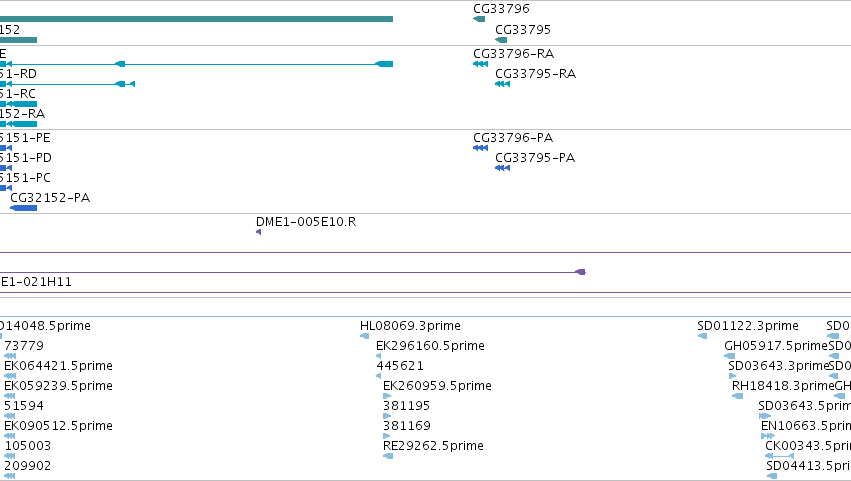Viewport: 851px width, 481px height.
Task: Select the 381195 EST feature arrow
Action: tap(387, 416)
